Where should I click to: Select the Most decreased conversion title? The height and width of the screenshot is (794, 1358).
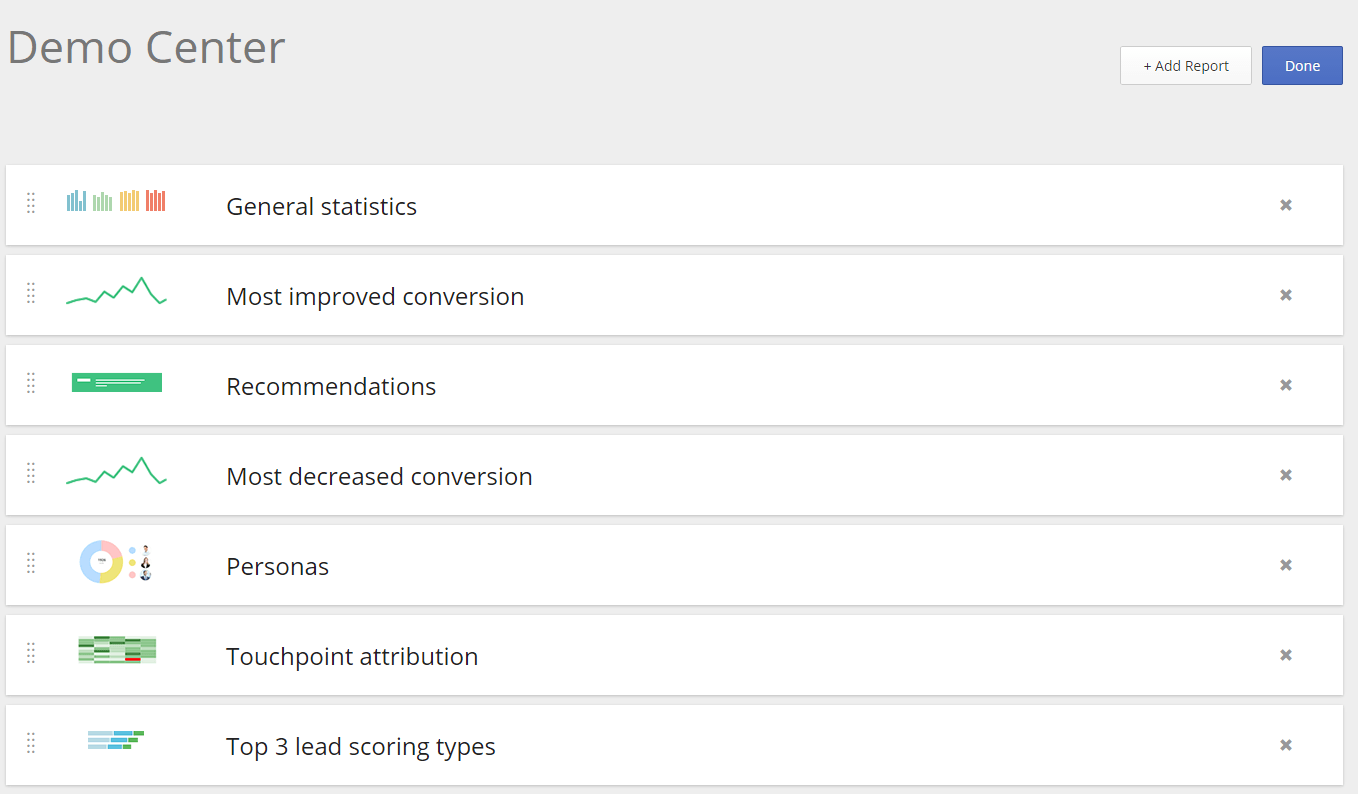click(379, 477)
